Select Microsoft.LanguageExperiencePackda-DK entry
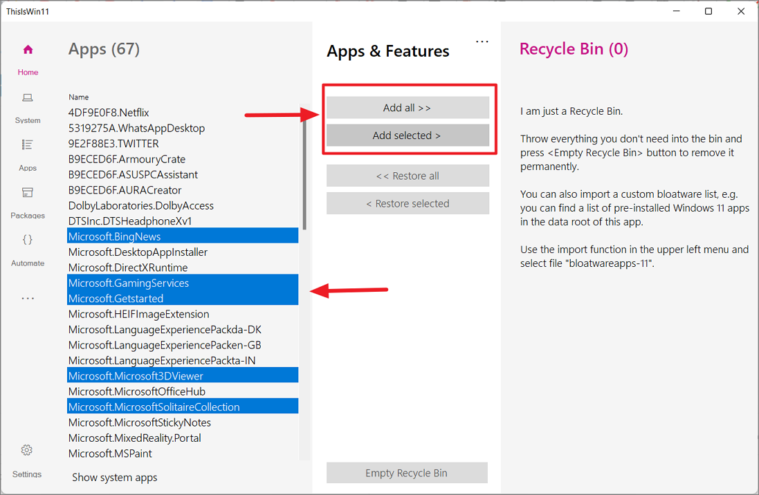The height and width of the screenshot is (495, 759). point(182,329)
